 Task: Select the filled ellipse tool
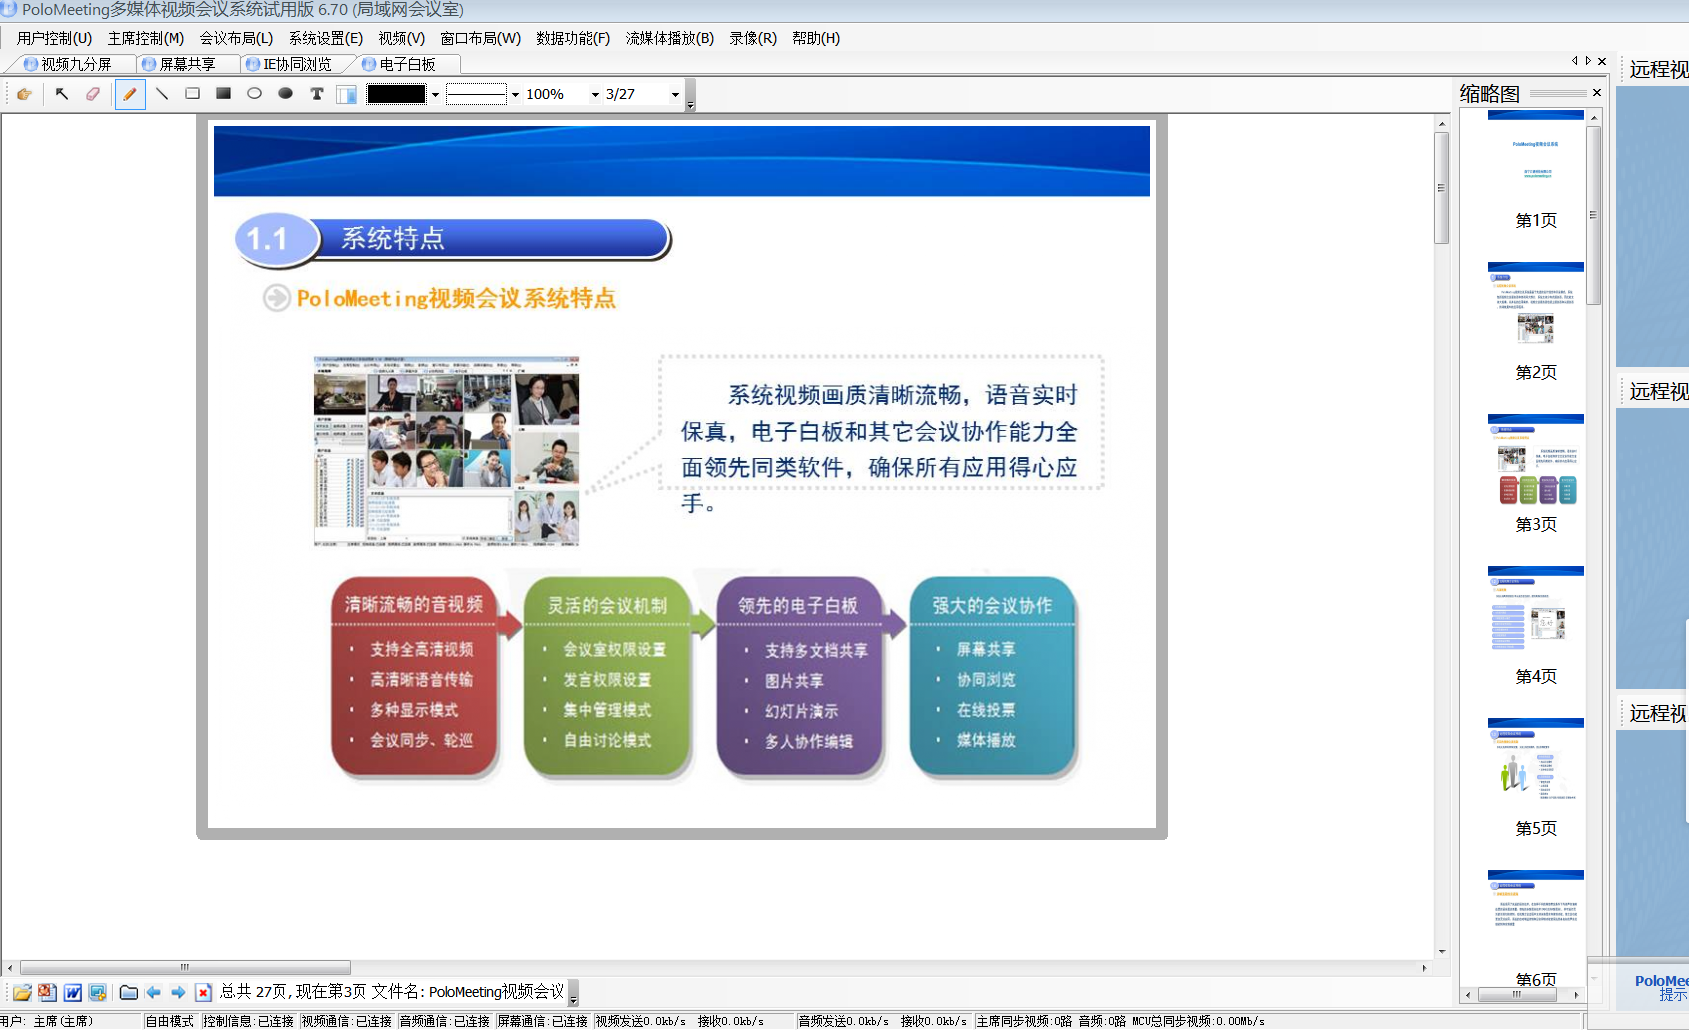tap(284, 93)
